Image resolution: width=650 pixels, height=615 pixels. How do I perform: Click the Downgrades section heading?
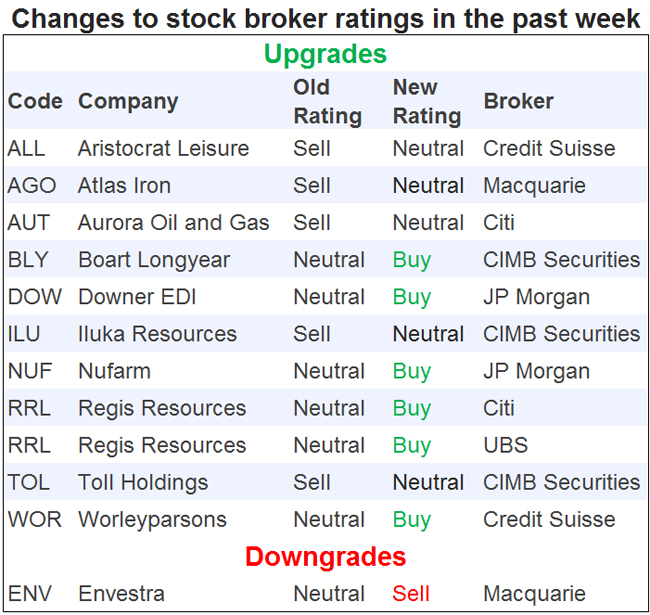click(x=326, y=556)
